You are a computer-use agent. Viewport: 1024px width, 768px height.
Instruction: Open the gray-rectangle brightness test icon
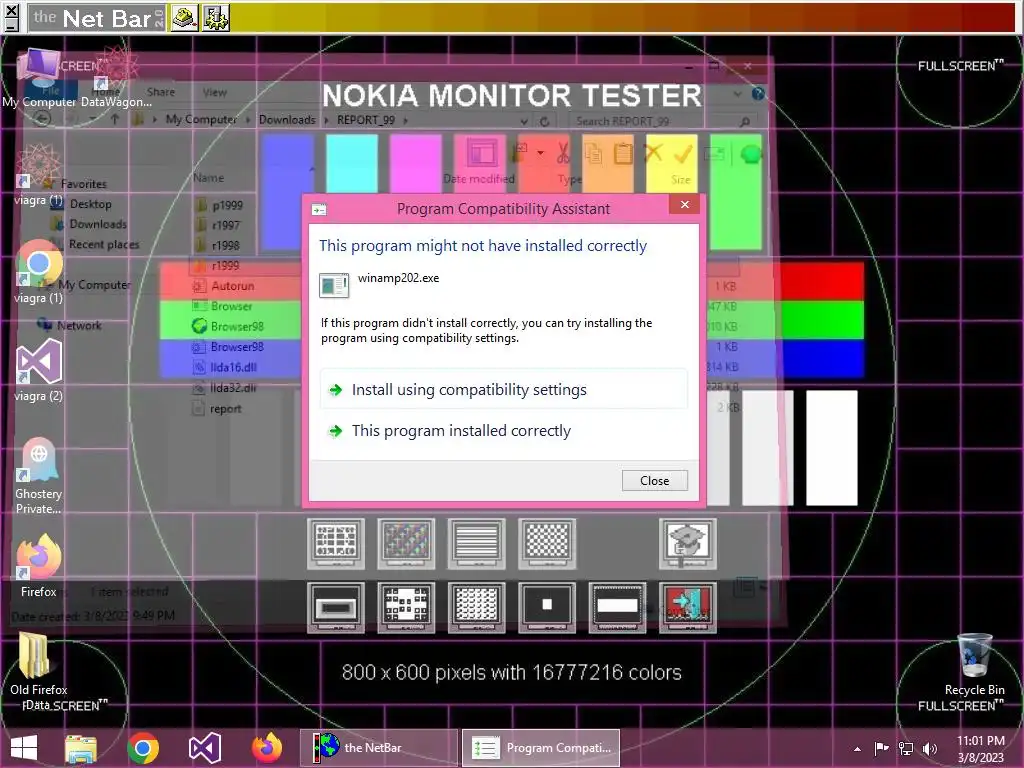point(336,607)
